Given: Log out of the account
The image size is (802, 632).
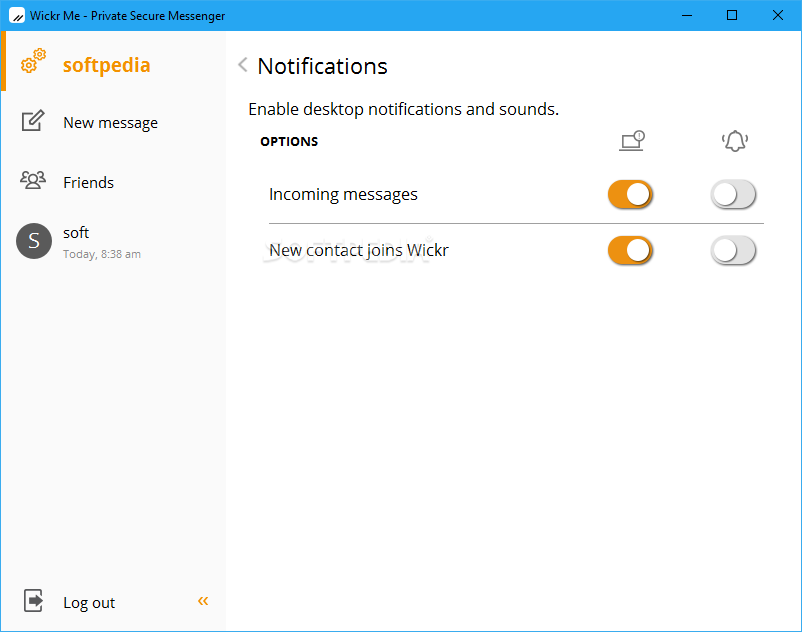Looking at the screenshot, I should pos(89,603).
